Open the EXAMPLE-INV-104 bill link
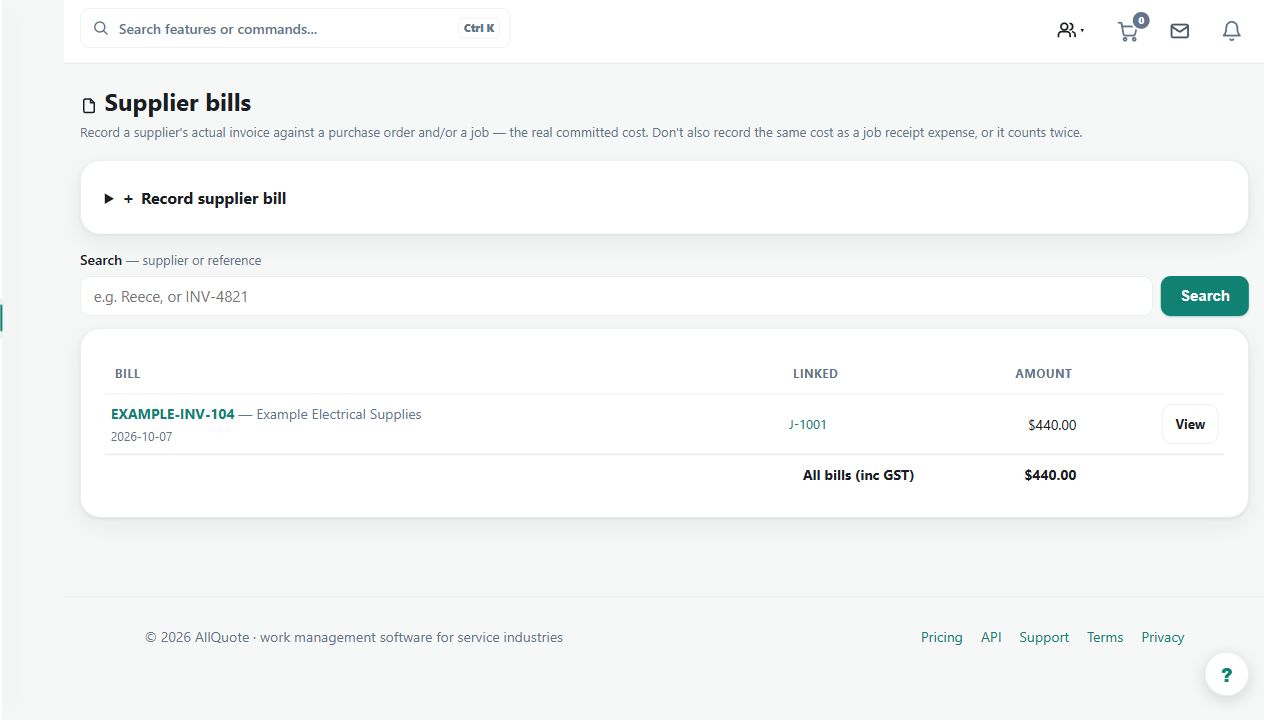This screenshot has height=720, width=1264. [173, 414]
